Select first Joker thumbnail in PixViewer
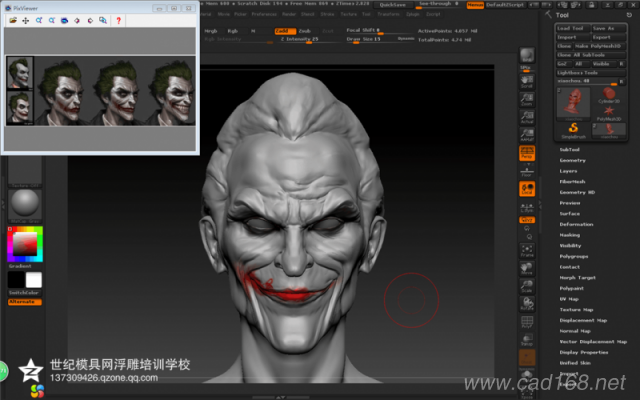Viewport: 640px width, 400px height. [20, 73]
